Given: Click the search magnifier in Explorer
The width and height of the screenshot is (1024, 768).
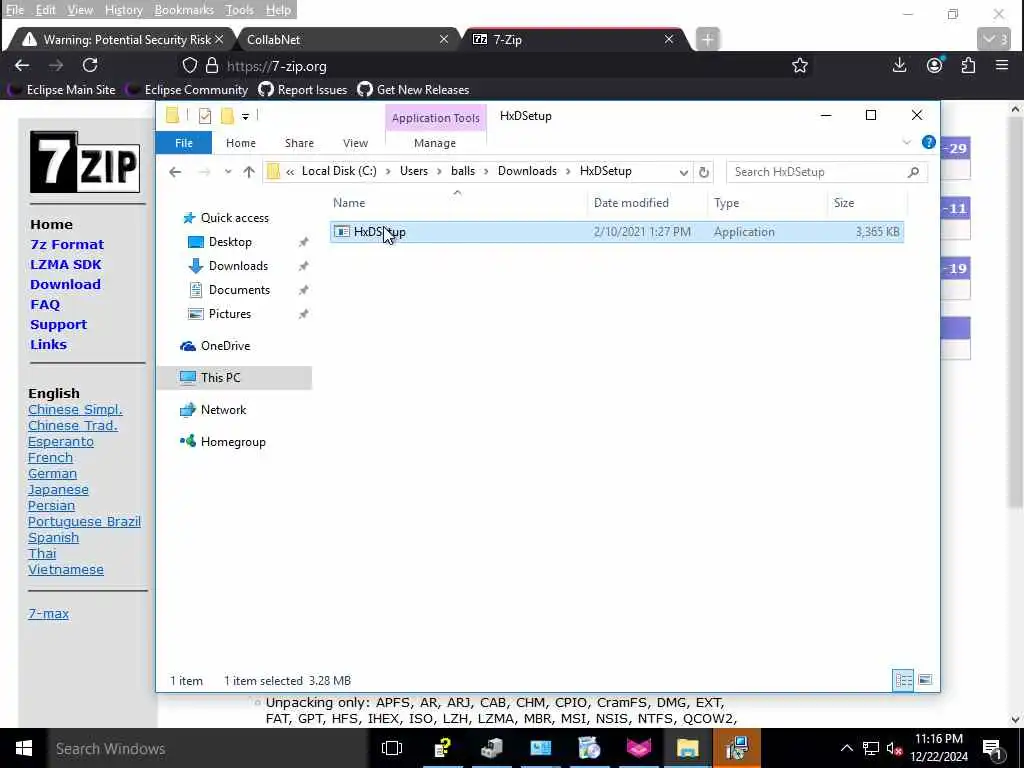Looking at the screenshot, I should tap(913, 172).
